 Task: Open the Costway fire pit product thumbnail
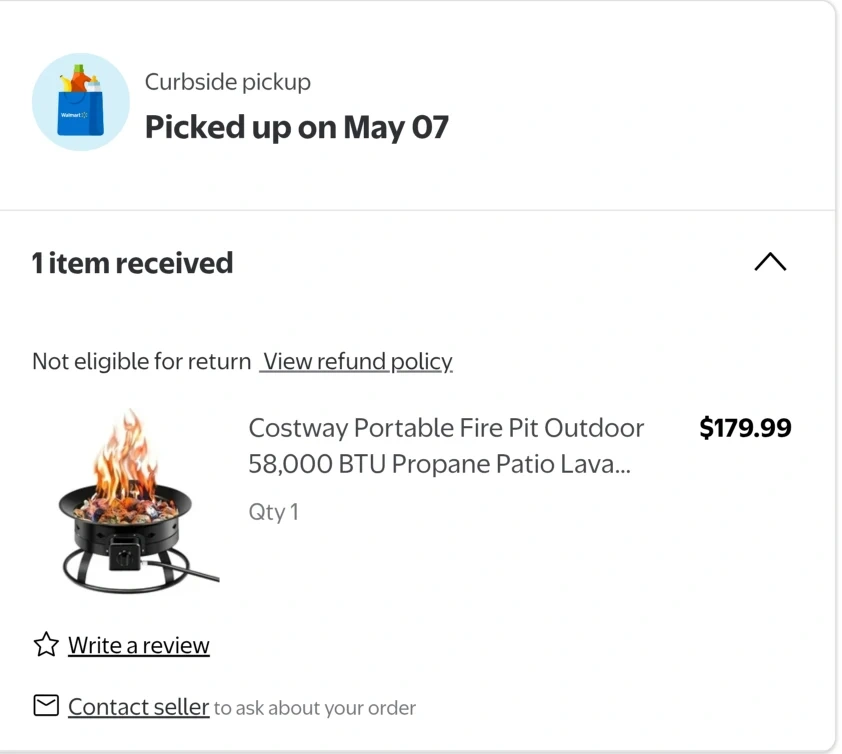point(135,500)
